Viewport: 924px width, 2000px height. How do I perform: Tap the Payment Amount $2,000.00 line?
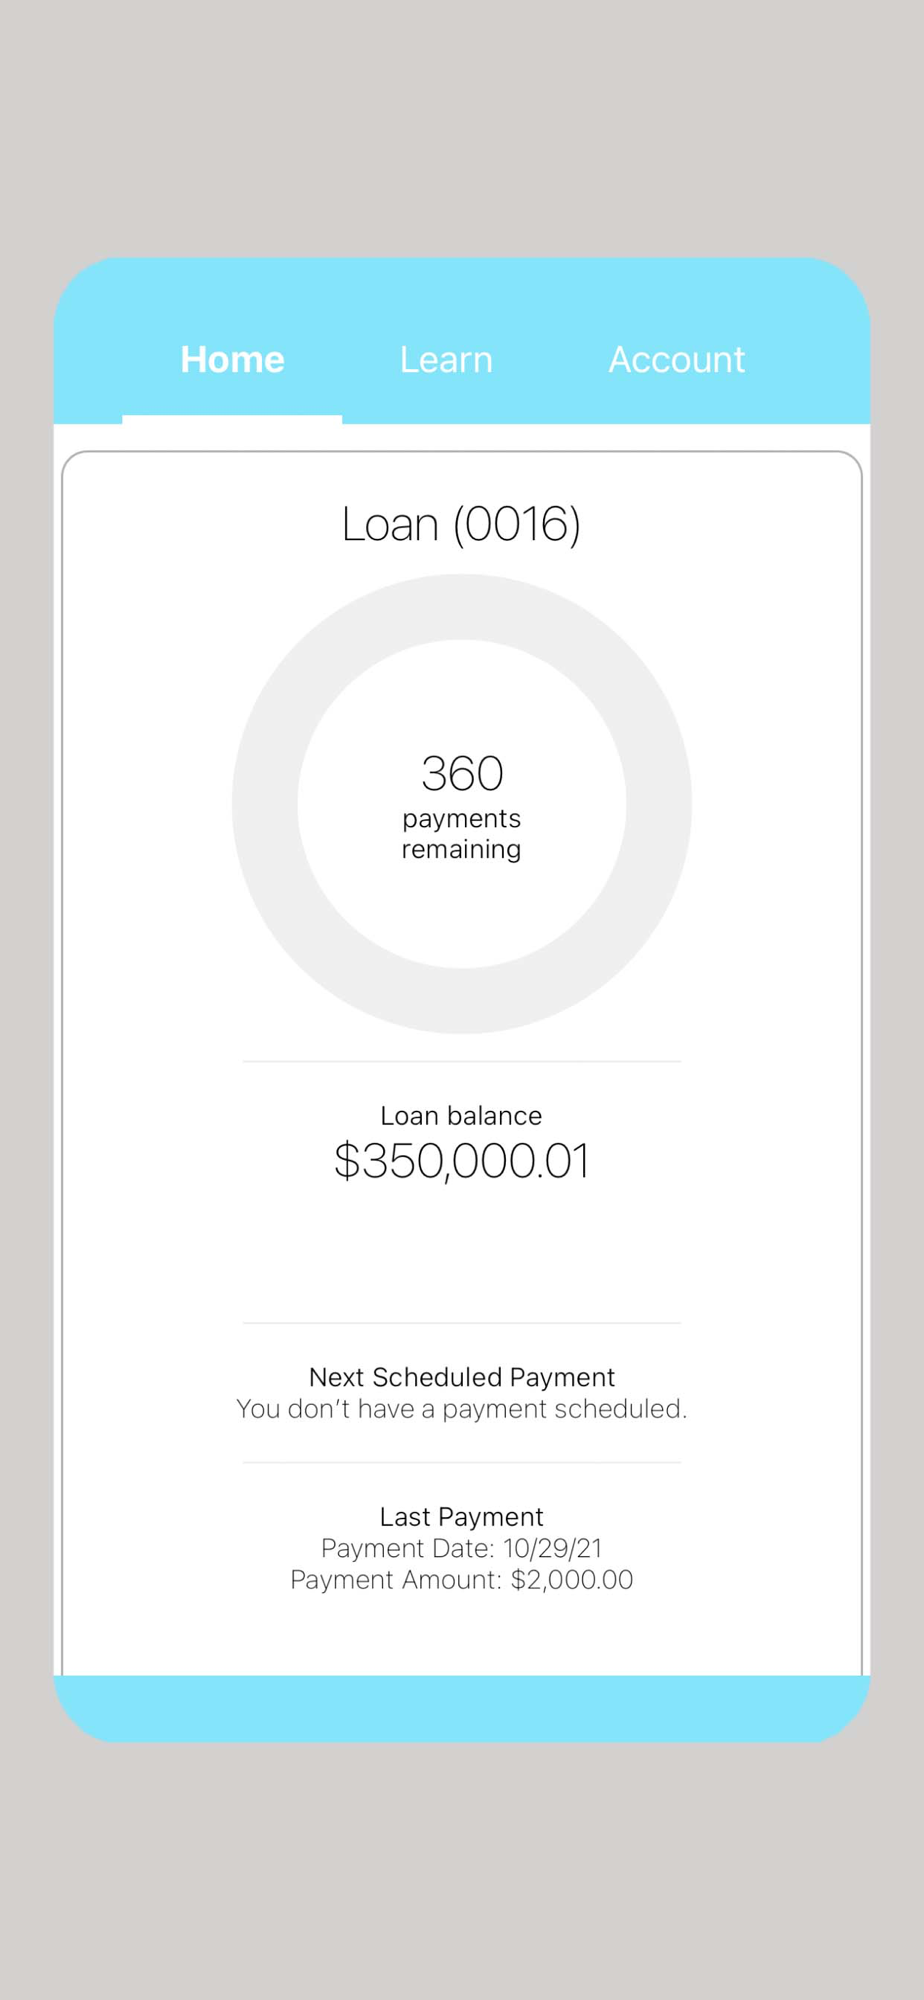tap(461, 1580)
